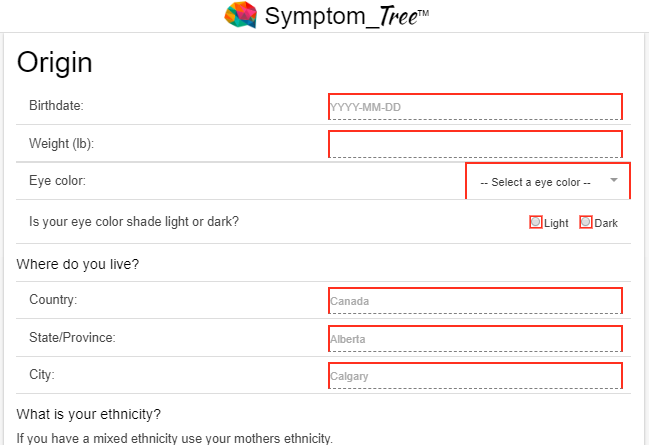Click the 'City:' label

point(42,375)
